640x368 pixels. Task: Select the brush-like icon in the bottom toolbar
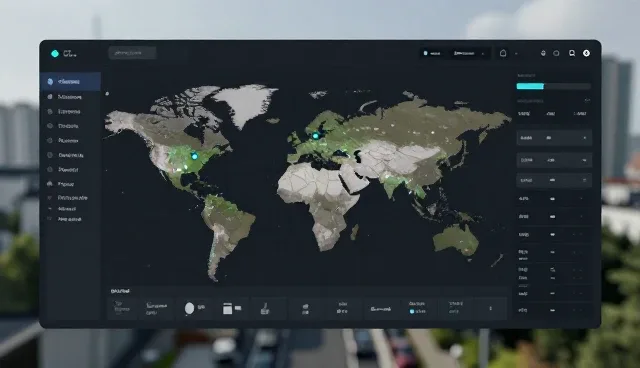(265, 309)
